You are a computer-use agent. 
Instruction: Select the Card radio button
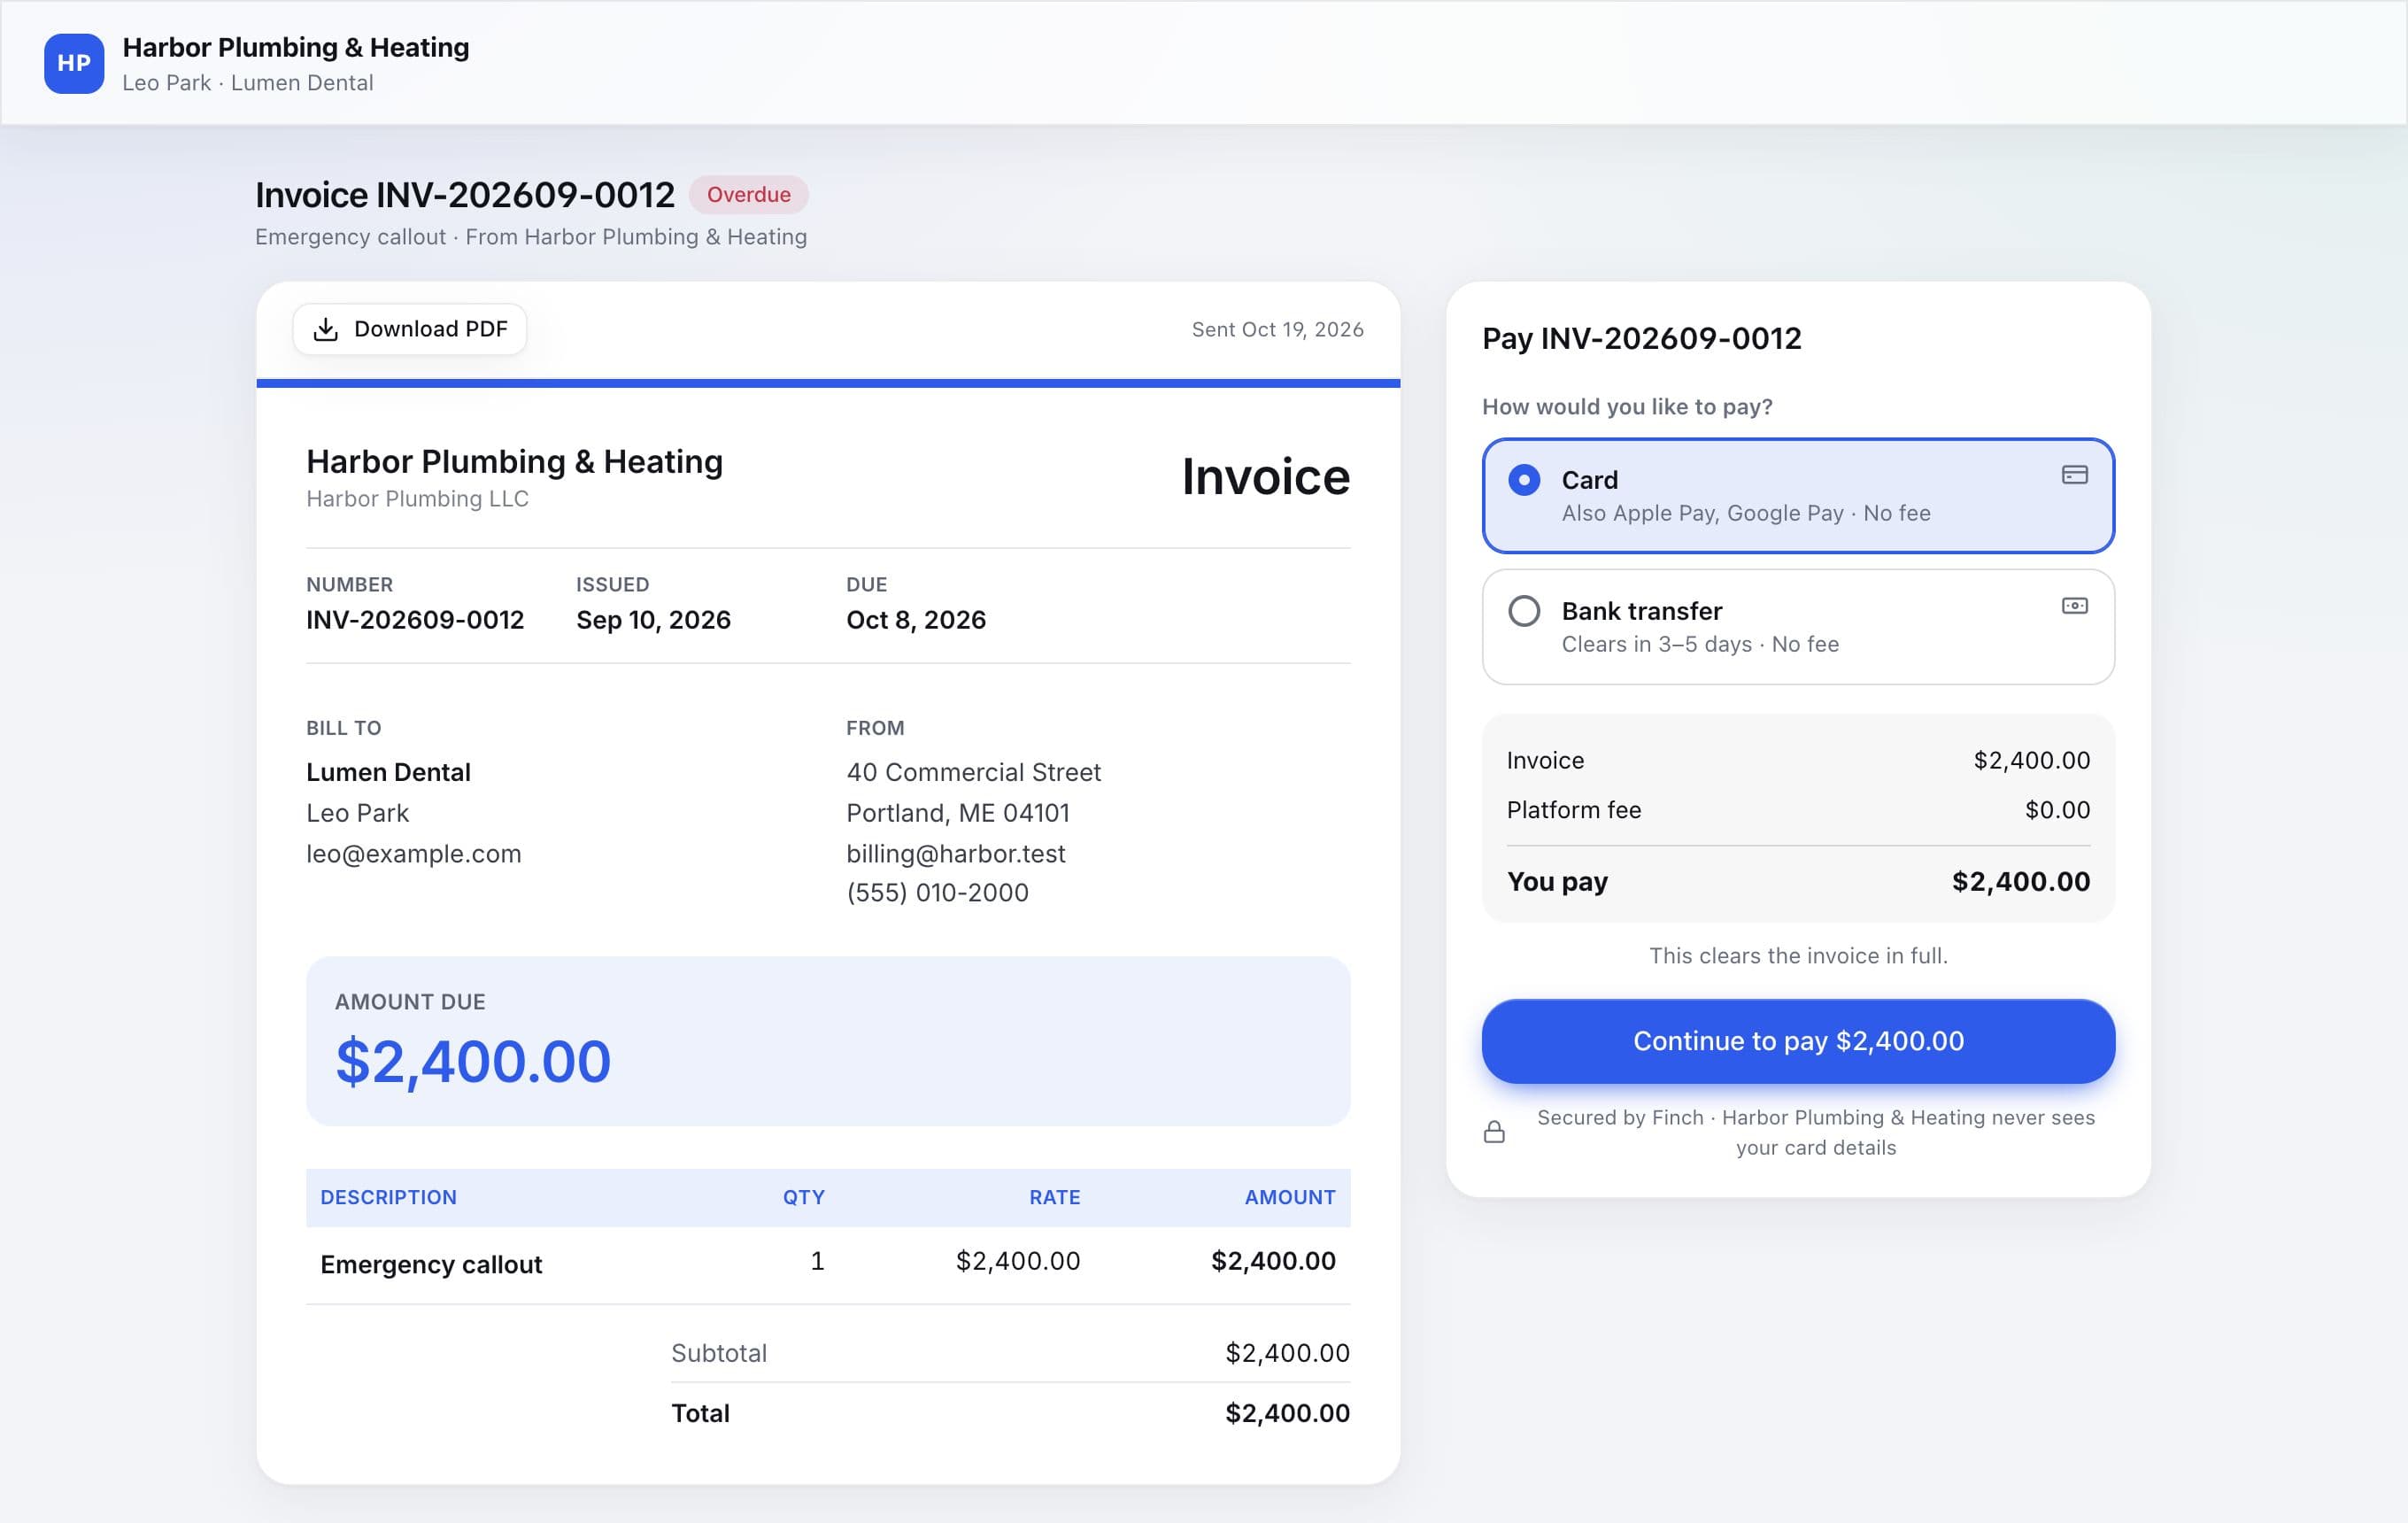[x=1524, y=480]
